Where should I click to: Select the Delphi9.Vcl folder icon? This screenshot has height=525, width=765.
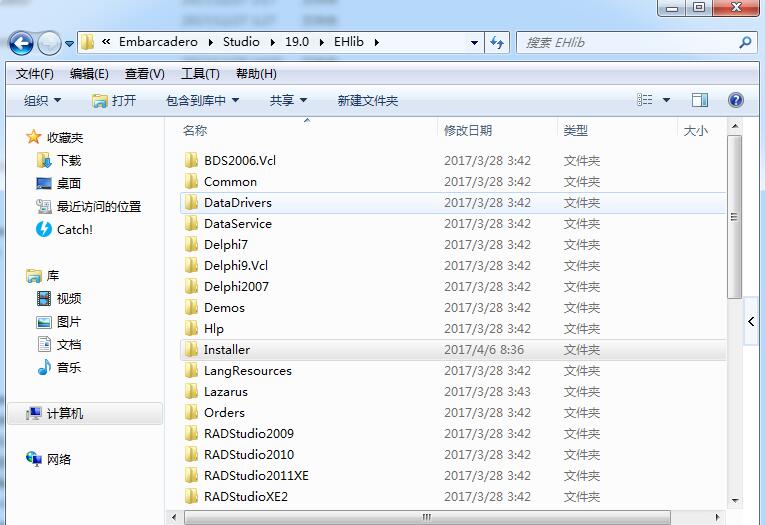[x=191, y=265]
